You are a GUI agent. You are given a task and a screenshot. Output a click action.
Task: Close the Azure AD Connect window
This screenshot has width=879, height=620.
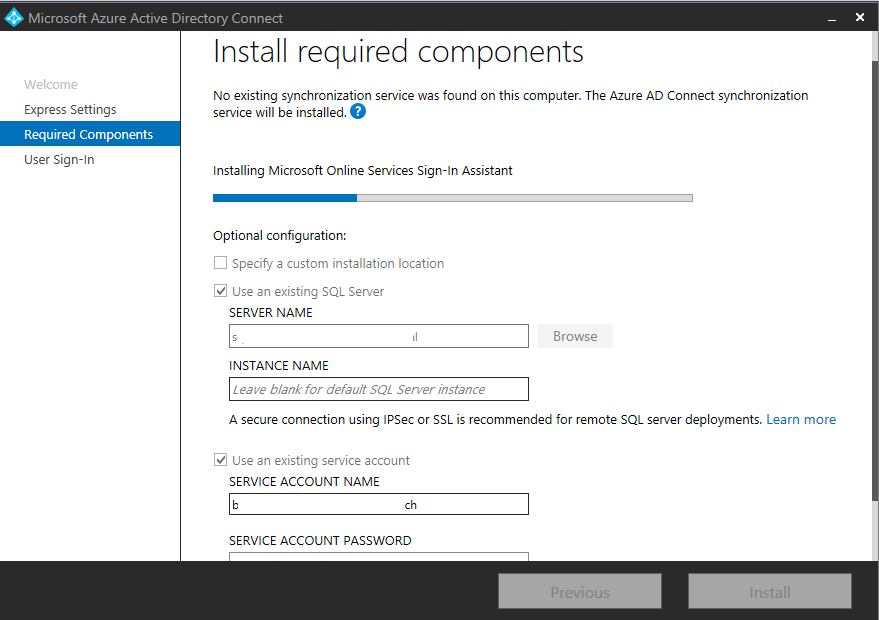tap(860, 18)
